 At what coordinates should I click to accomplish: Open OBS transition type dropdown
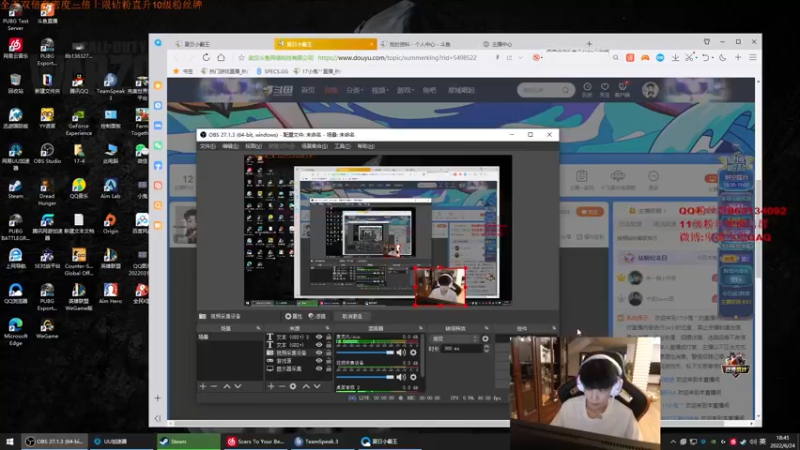[x=454, y=339]
